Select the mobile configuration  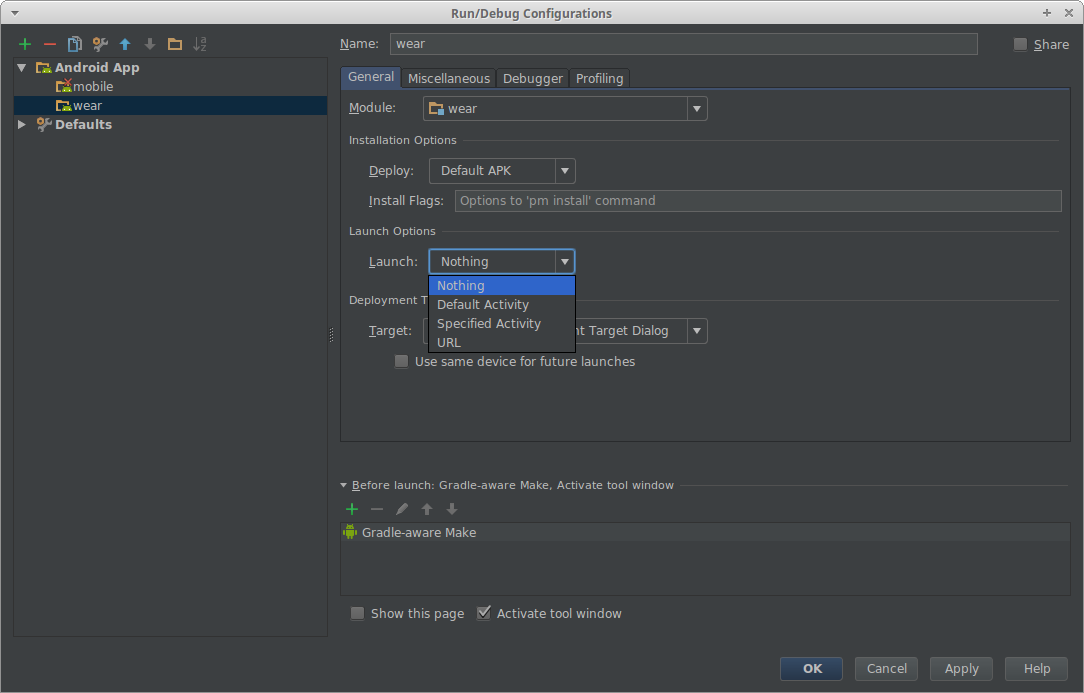(170, 86)
